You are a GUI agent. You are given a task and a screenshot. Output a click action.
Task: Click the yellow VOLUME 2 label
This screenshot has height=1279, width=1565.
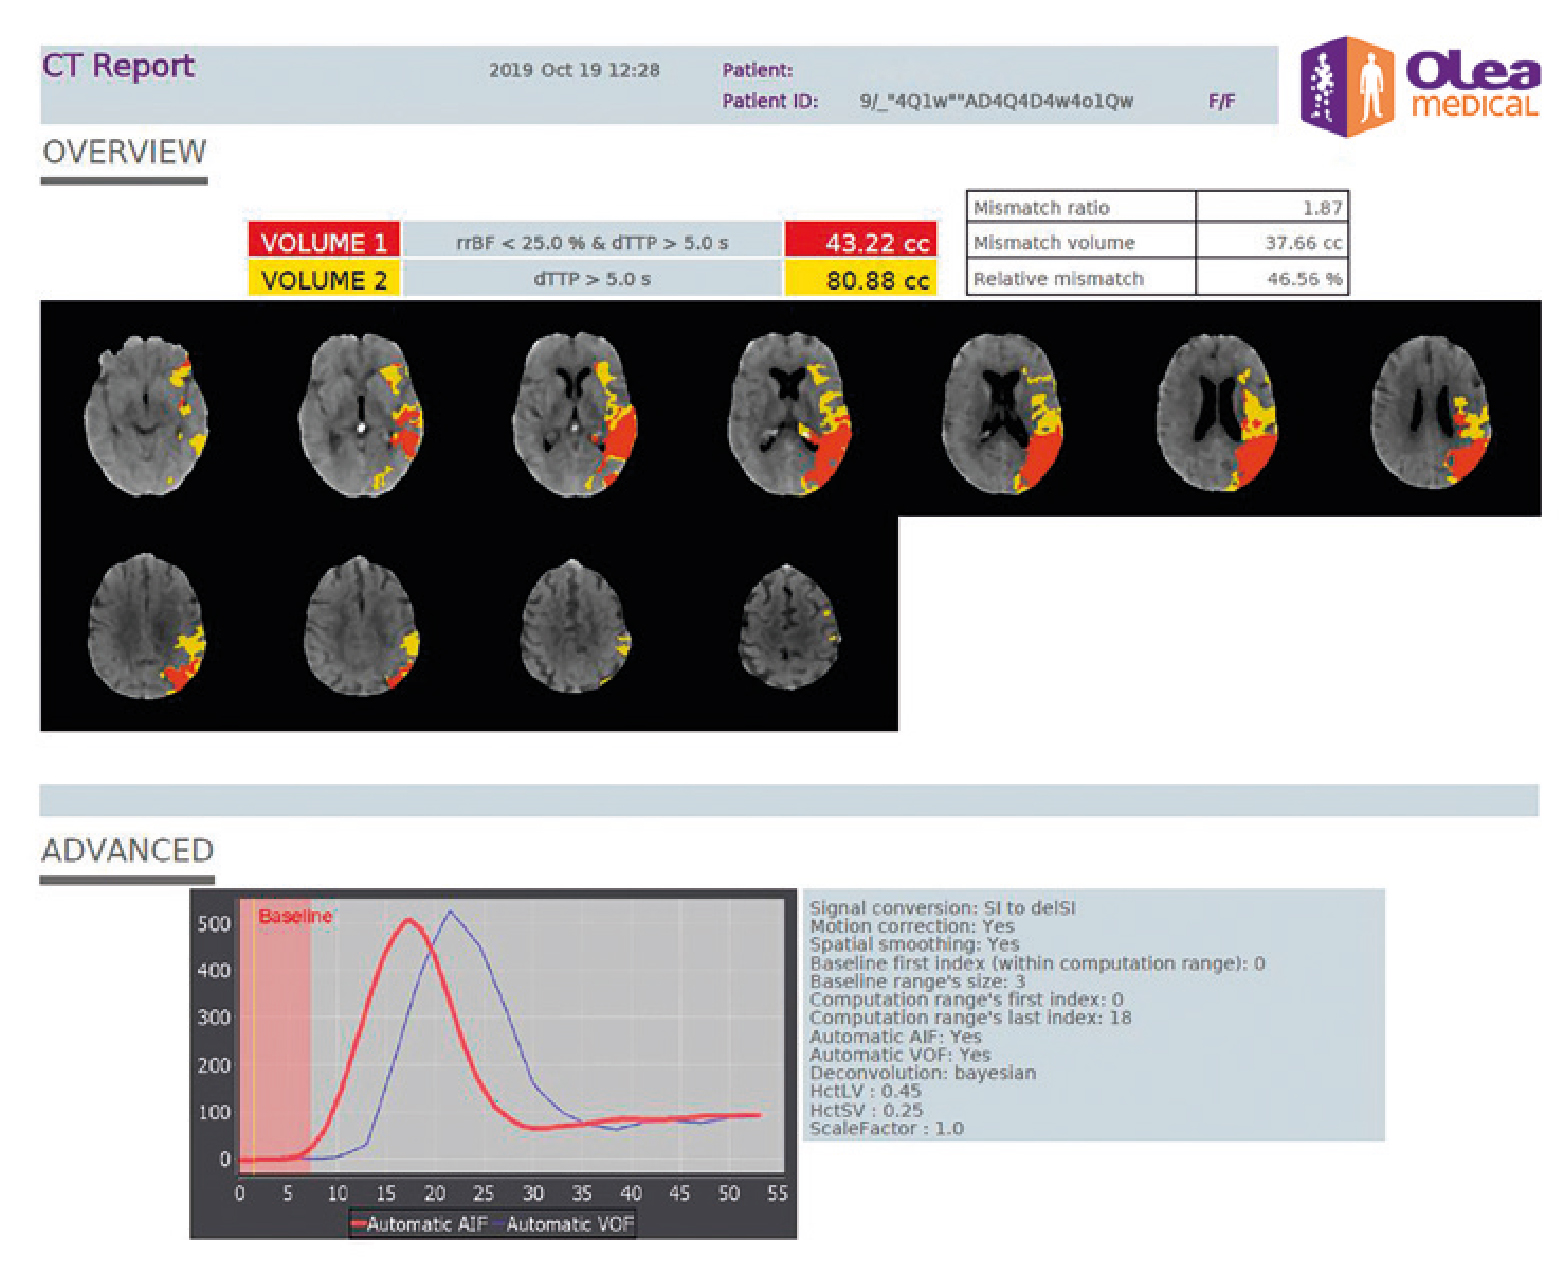tap(324, 280)
